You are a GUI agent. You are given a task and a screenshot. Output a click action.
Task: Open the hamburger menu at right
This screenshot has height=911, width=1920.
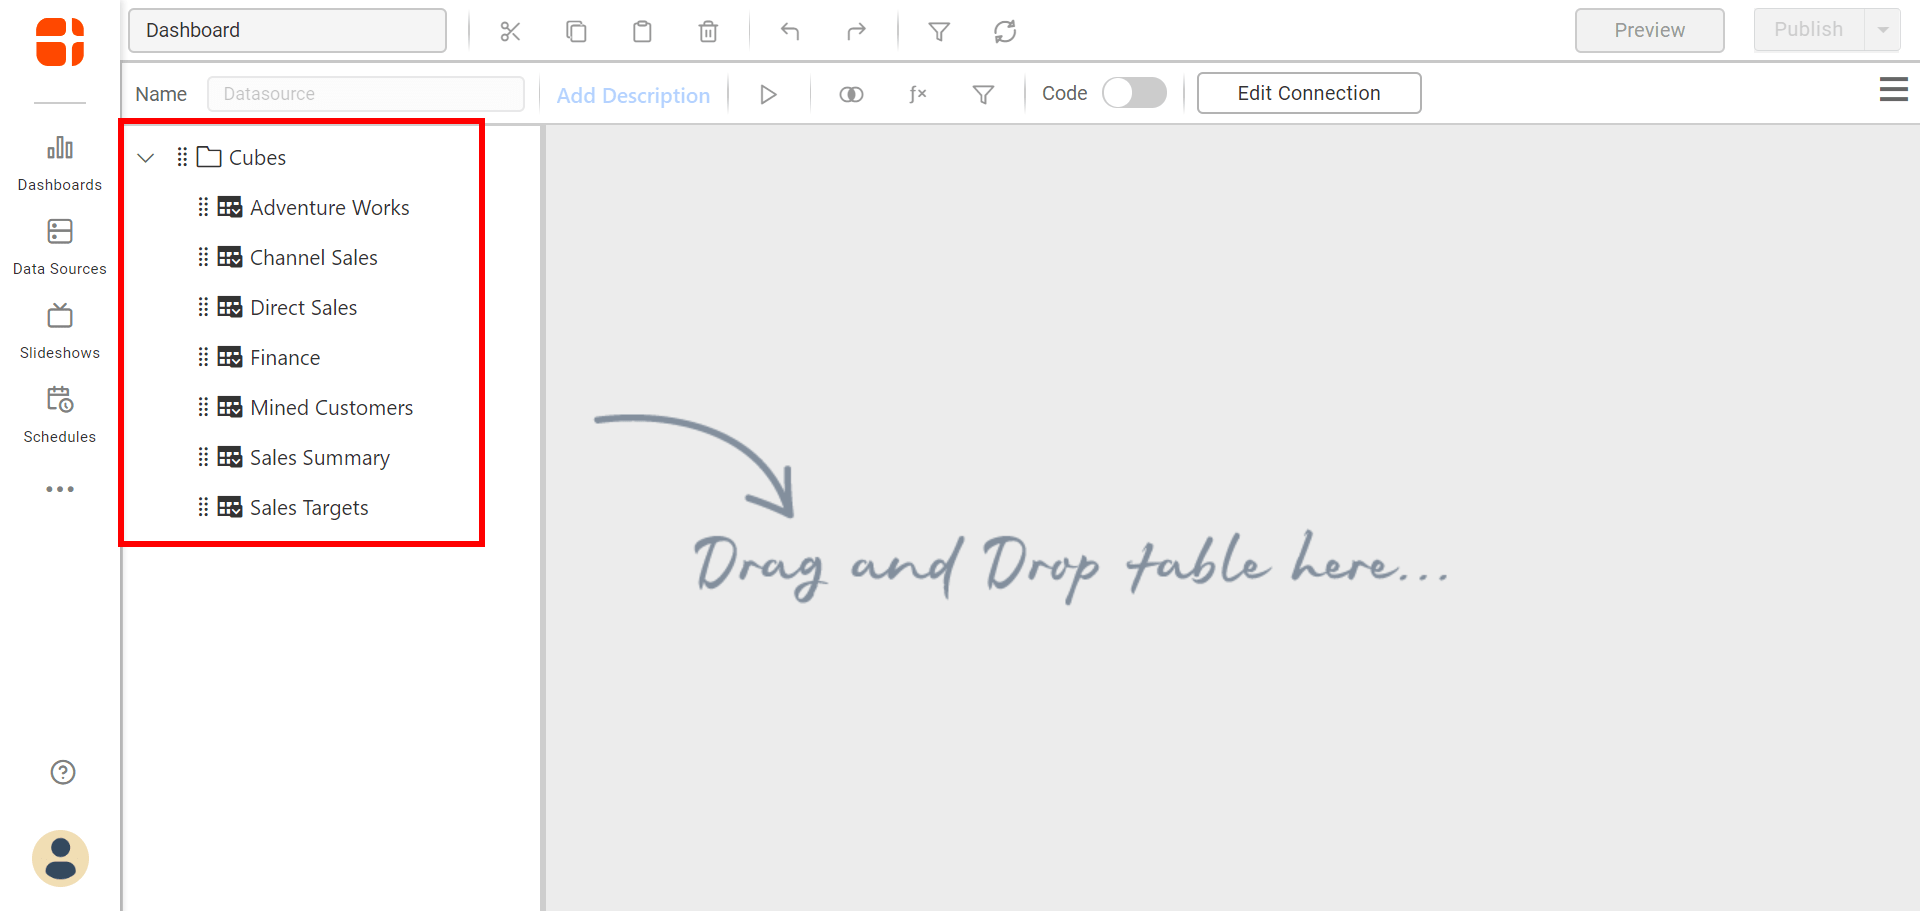pyautogui.click(x=1893, y=90)
